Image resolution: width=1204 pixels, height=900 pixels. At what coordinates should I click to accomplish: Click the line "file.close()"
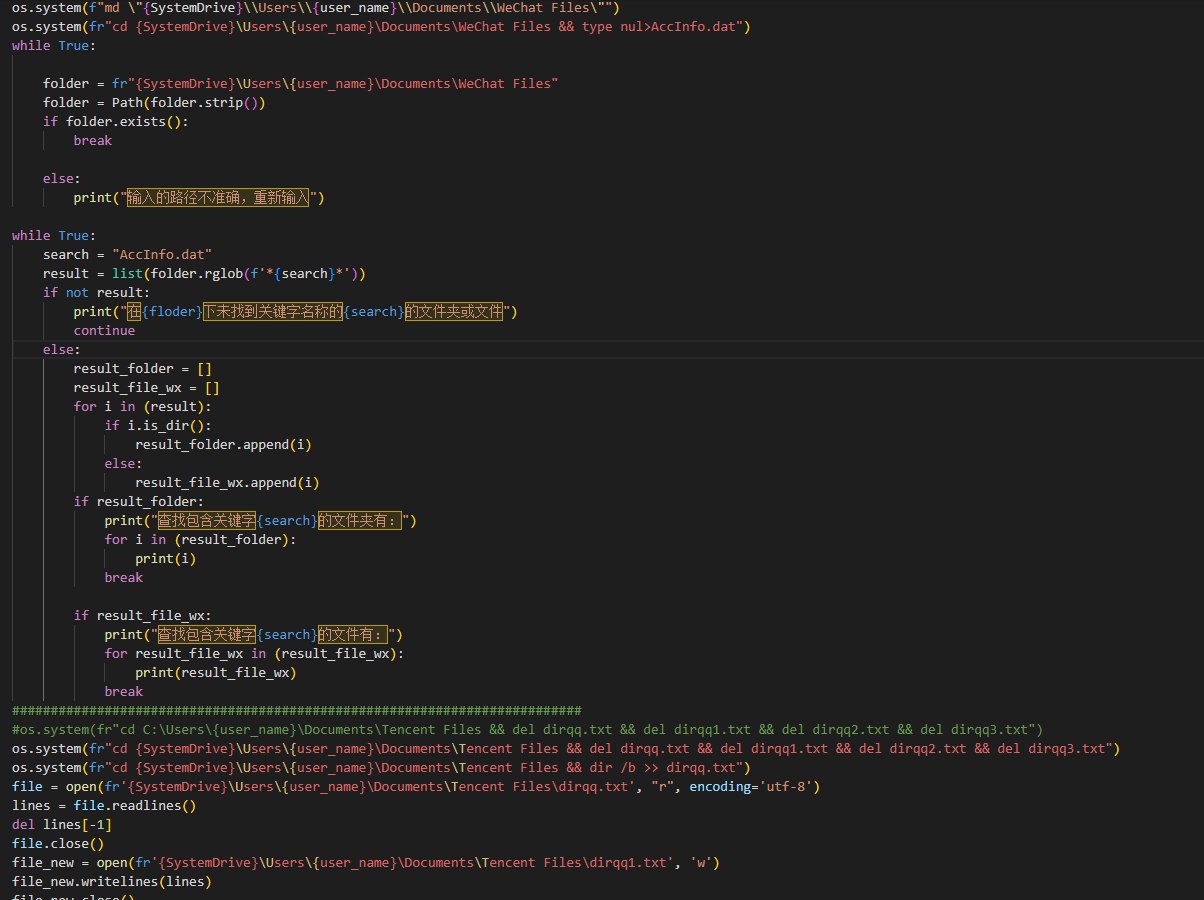click(58, 843)
